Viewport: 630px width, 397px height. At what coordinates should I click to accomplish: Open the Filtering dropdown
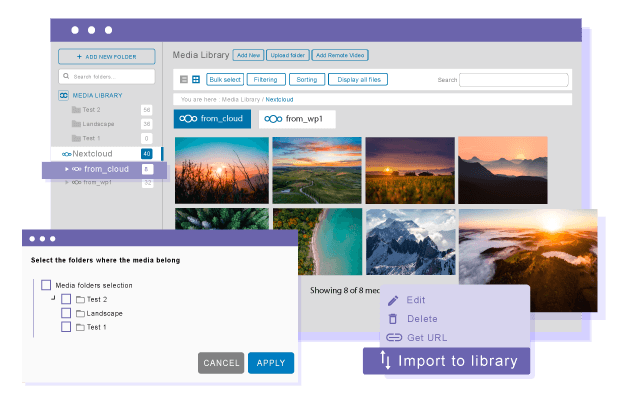click(266, 80)
